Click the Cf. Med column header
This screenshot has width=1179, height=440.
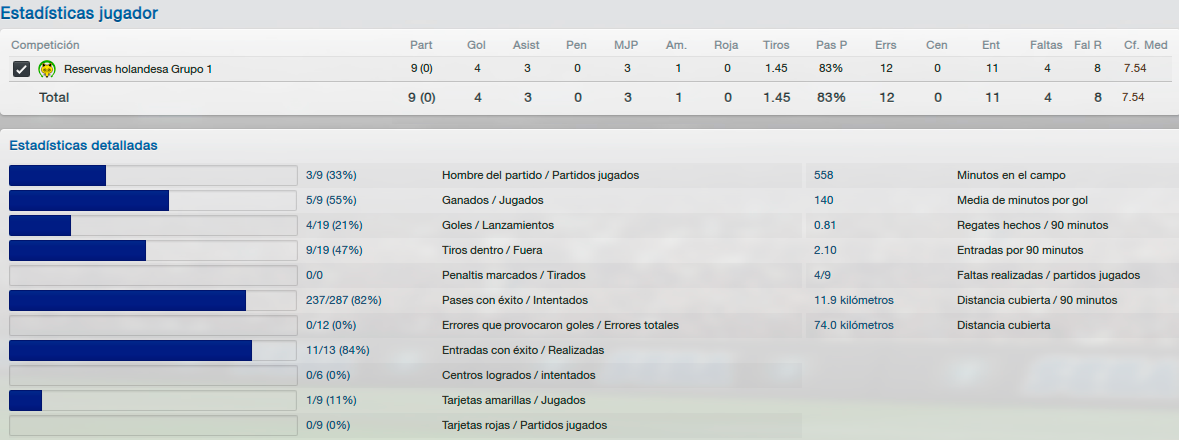tap(1145, 45)
